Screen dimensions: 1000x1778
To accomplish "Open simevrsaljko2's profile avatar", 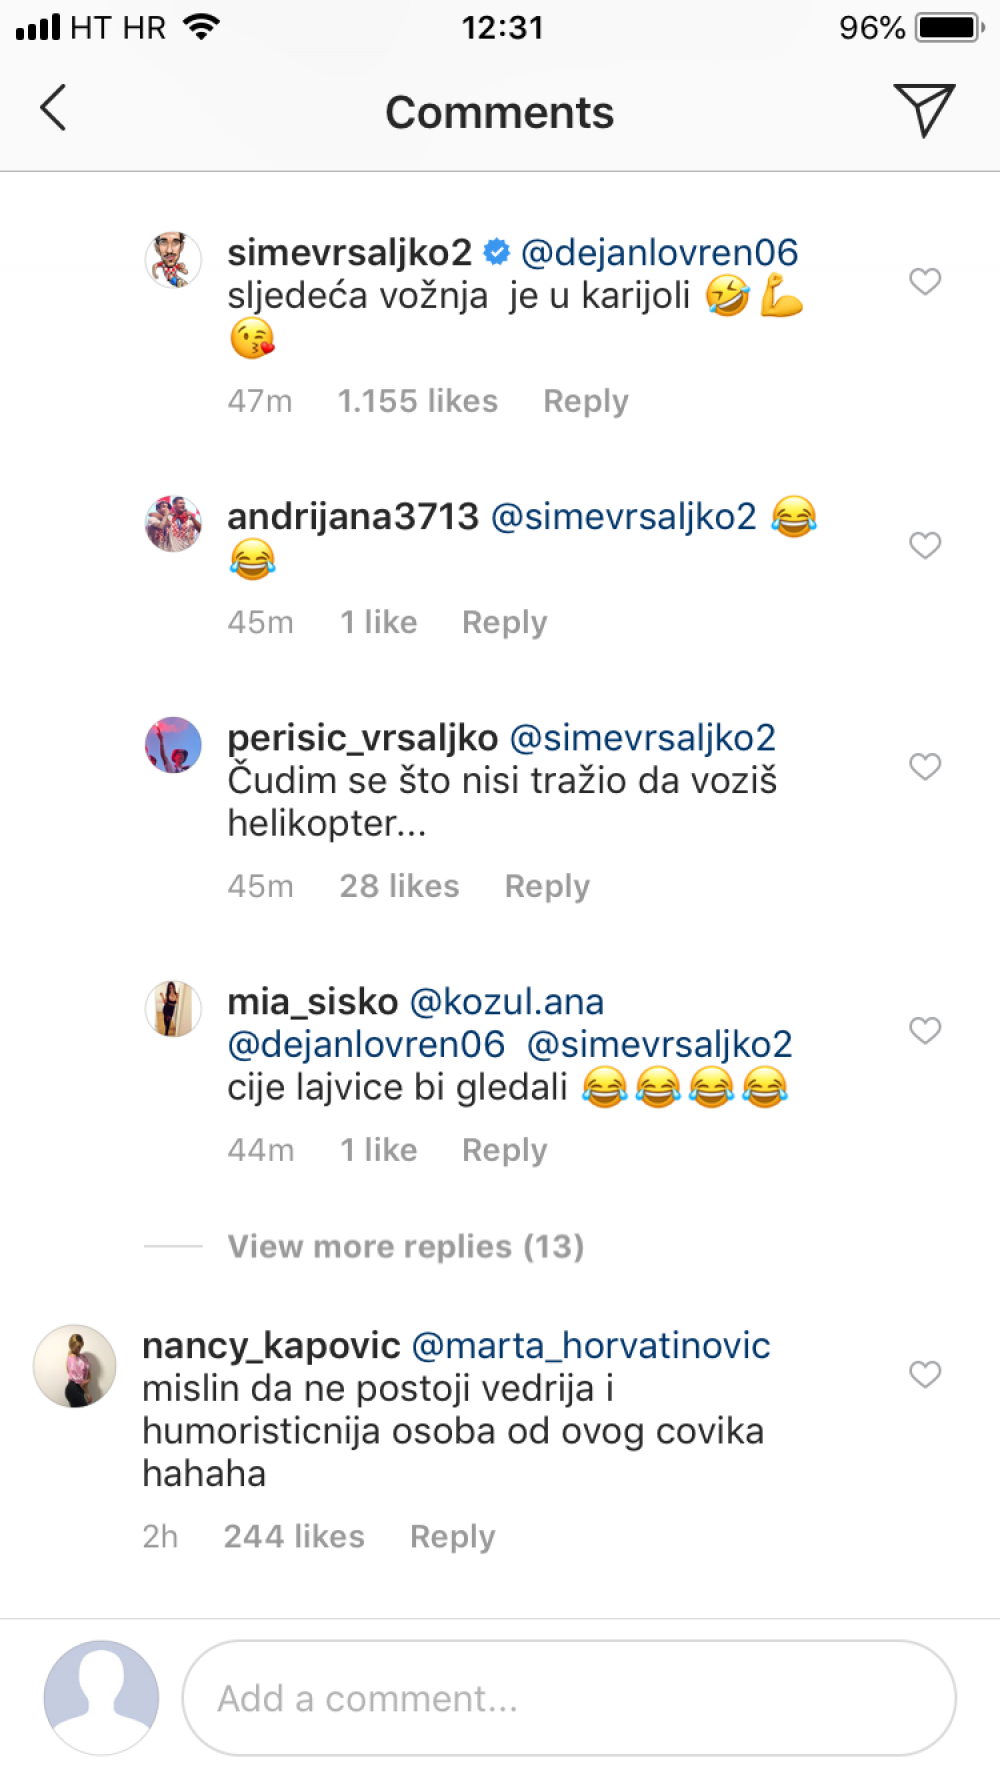I will pos(174,260).
